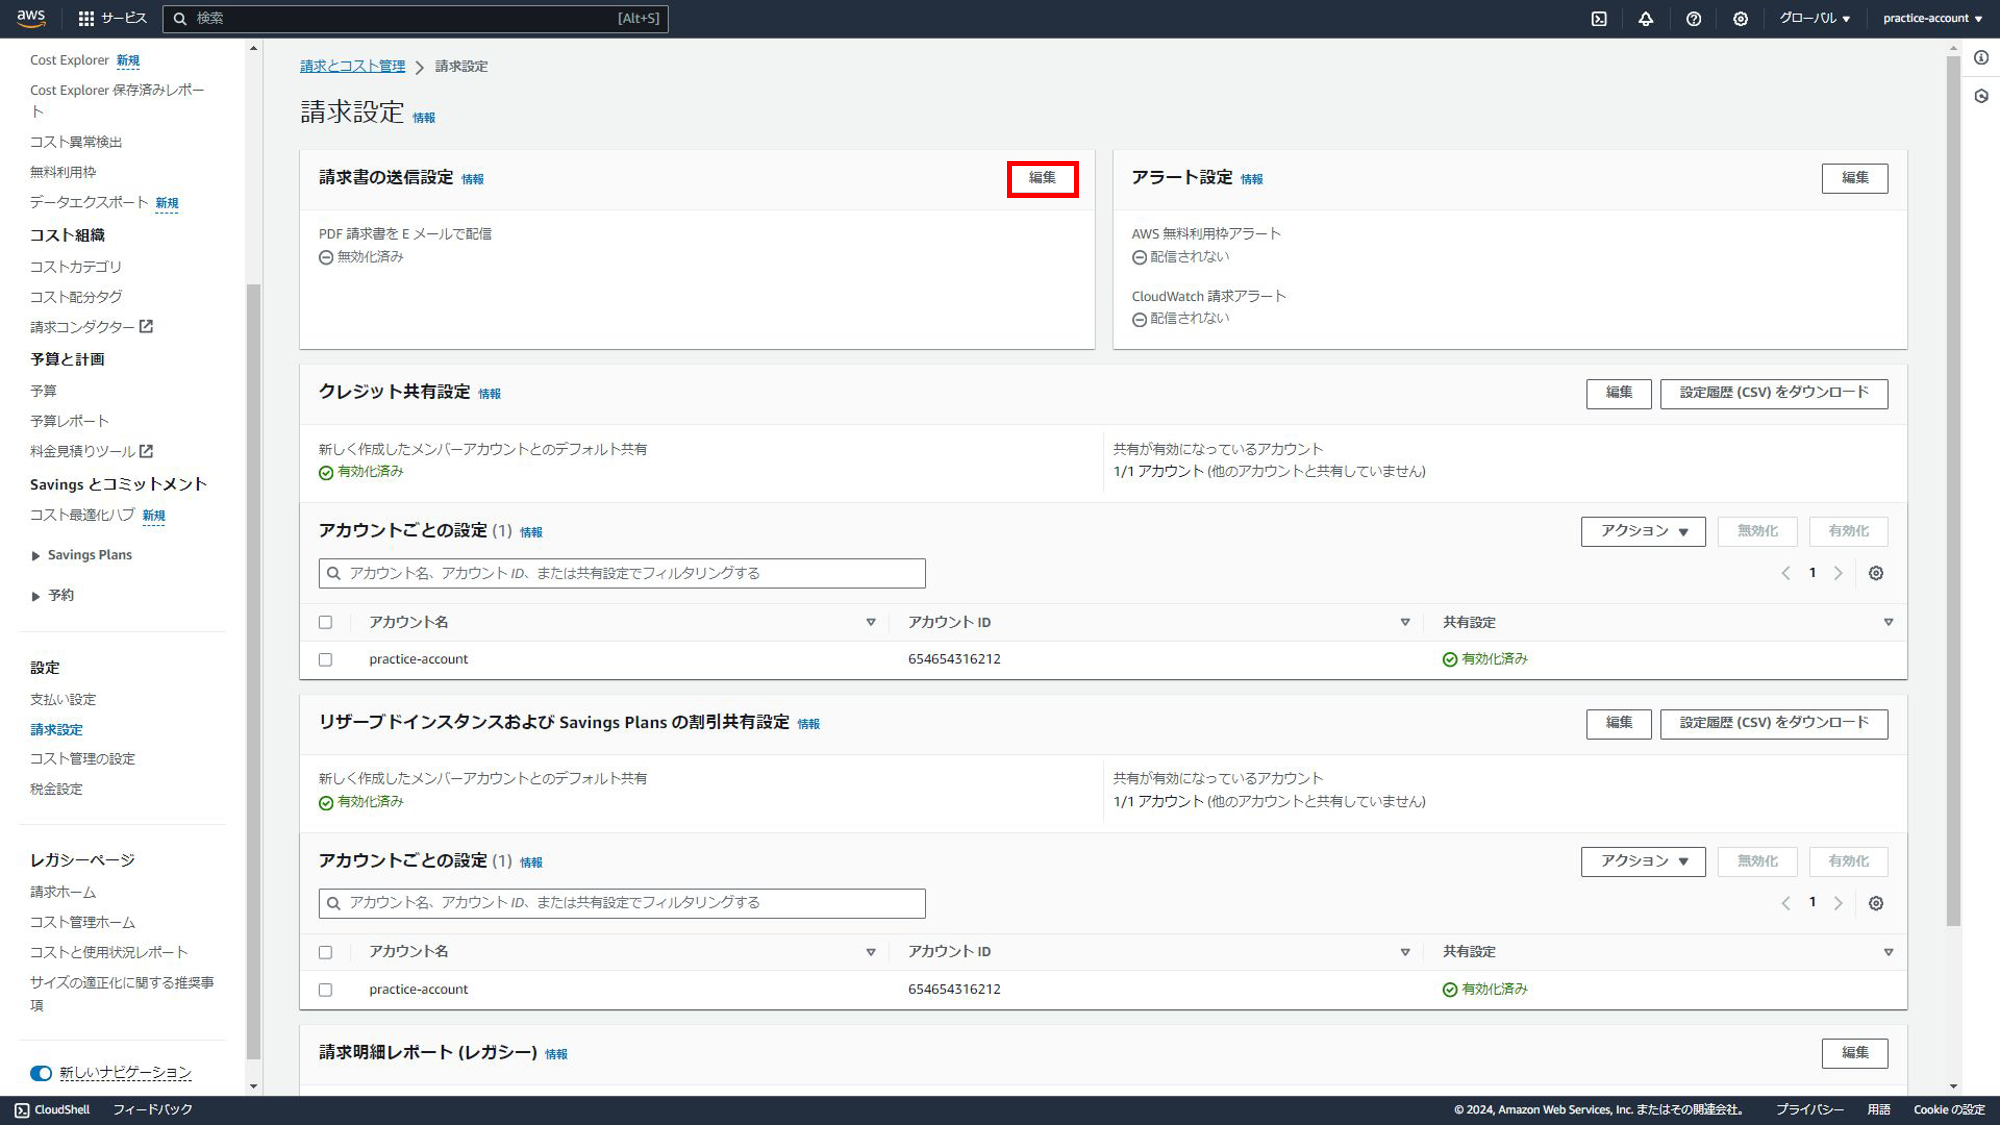Image resolution: width=2002 pixels, height=1125 pixels.
Task: Click the AWS logo home icon
Action: tap(31, 18)
